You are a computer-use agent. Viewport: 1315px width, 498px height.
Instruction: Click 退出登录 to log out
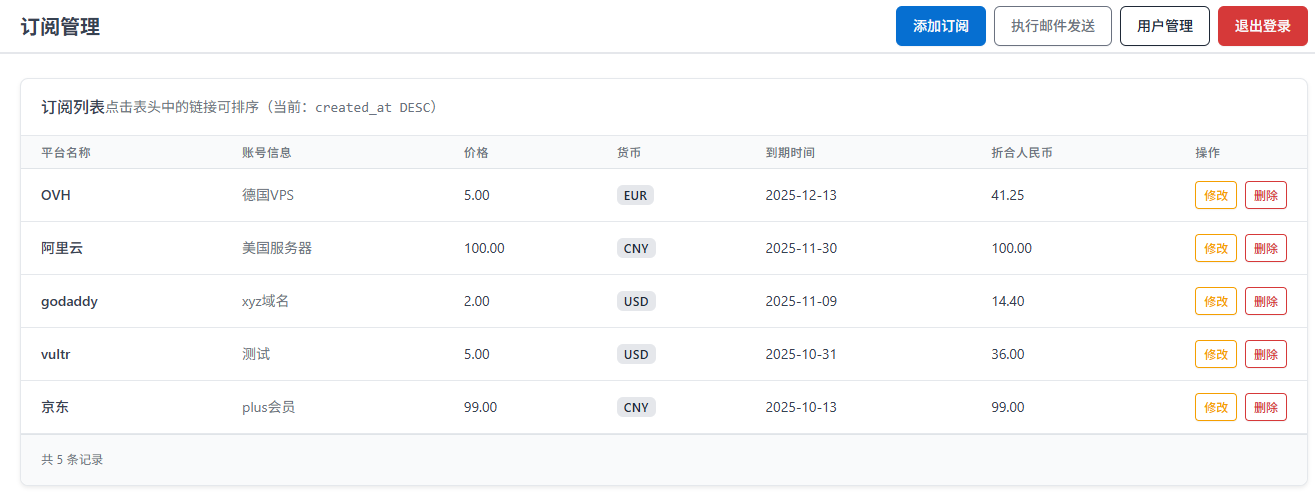[x=1262, y=26]
